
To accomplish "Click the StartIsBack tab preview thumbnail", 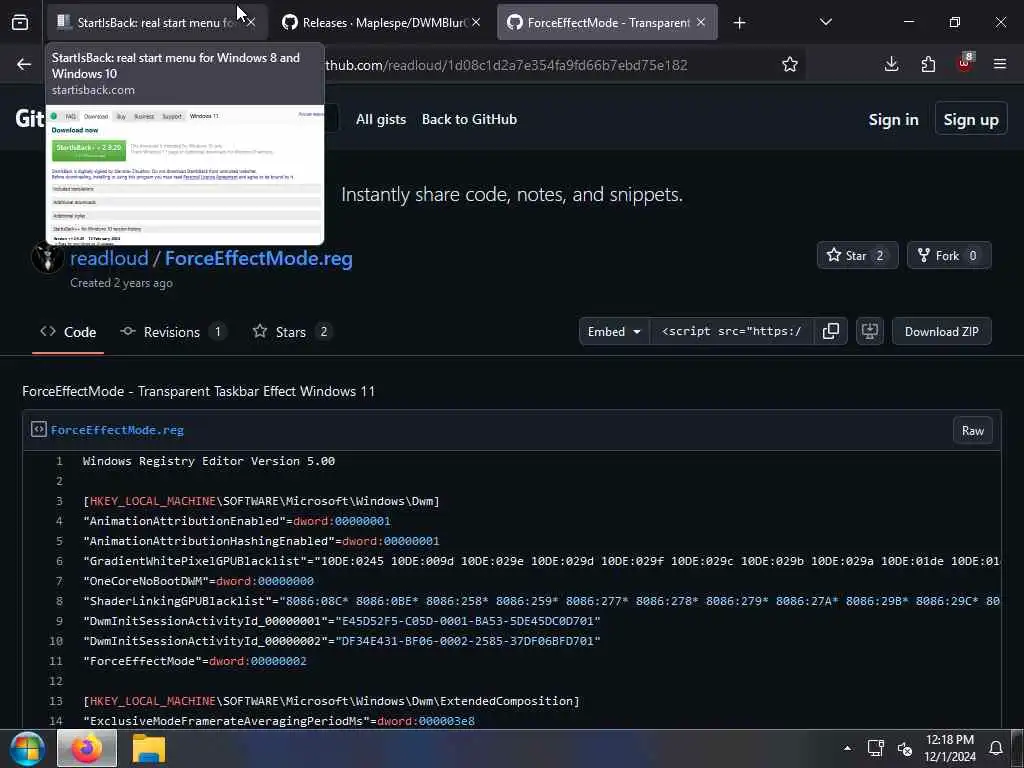I will point(185,175).
